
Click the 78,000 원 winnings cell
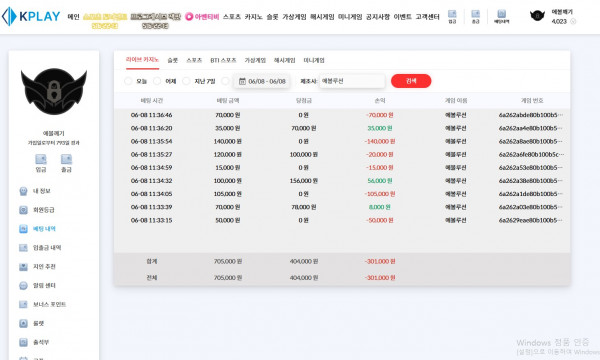304,207
